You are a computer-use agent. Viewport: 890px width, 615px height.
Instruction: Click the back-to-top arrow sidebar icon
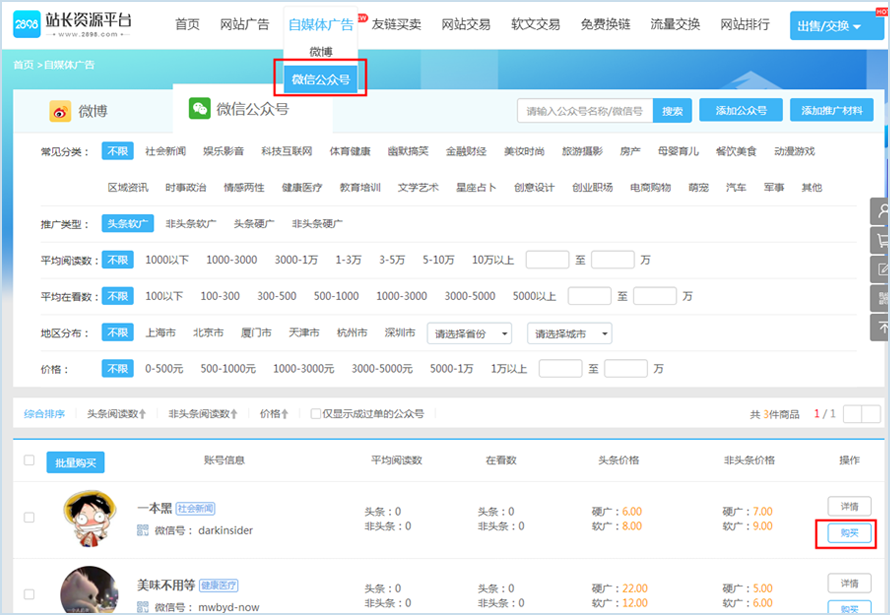tap(881, 325)
